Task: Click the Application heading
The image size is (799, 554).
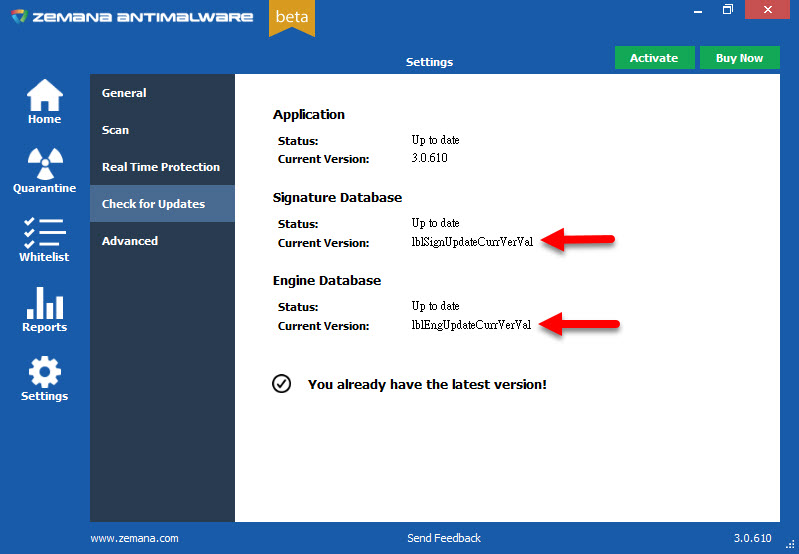Action: 309,115
